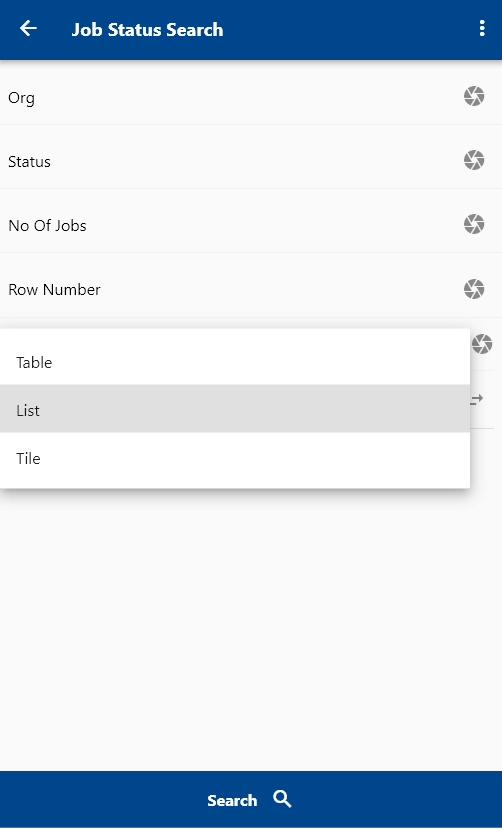Click the magnifier icon in bottom bar
Screen dimensions: 502x829
click(x=282, y=799)
